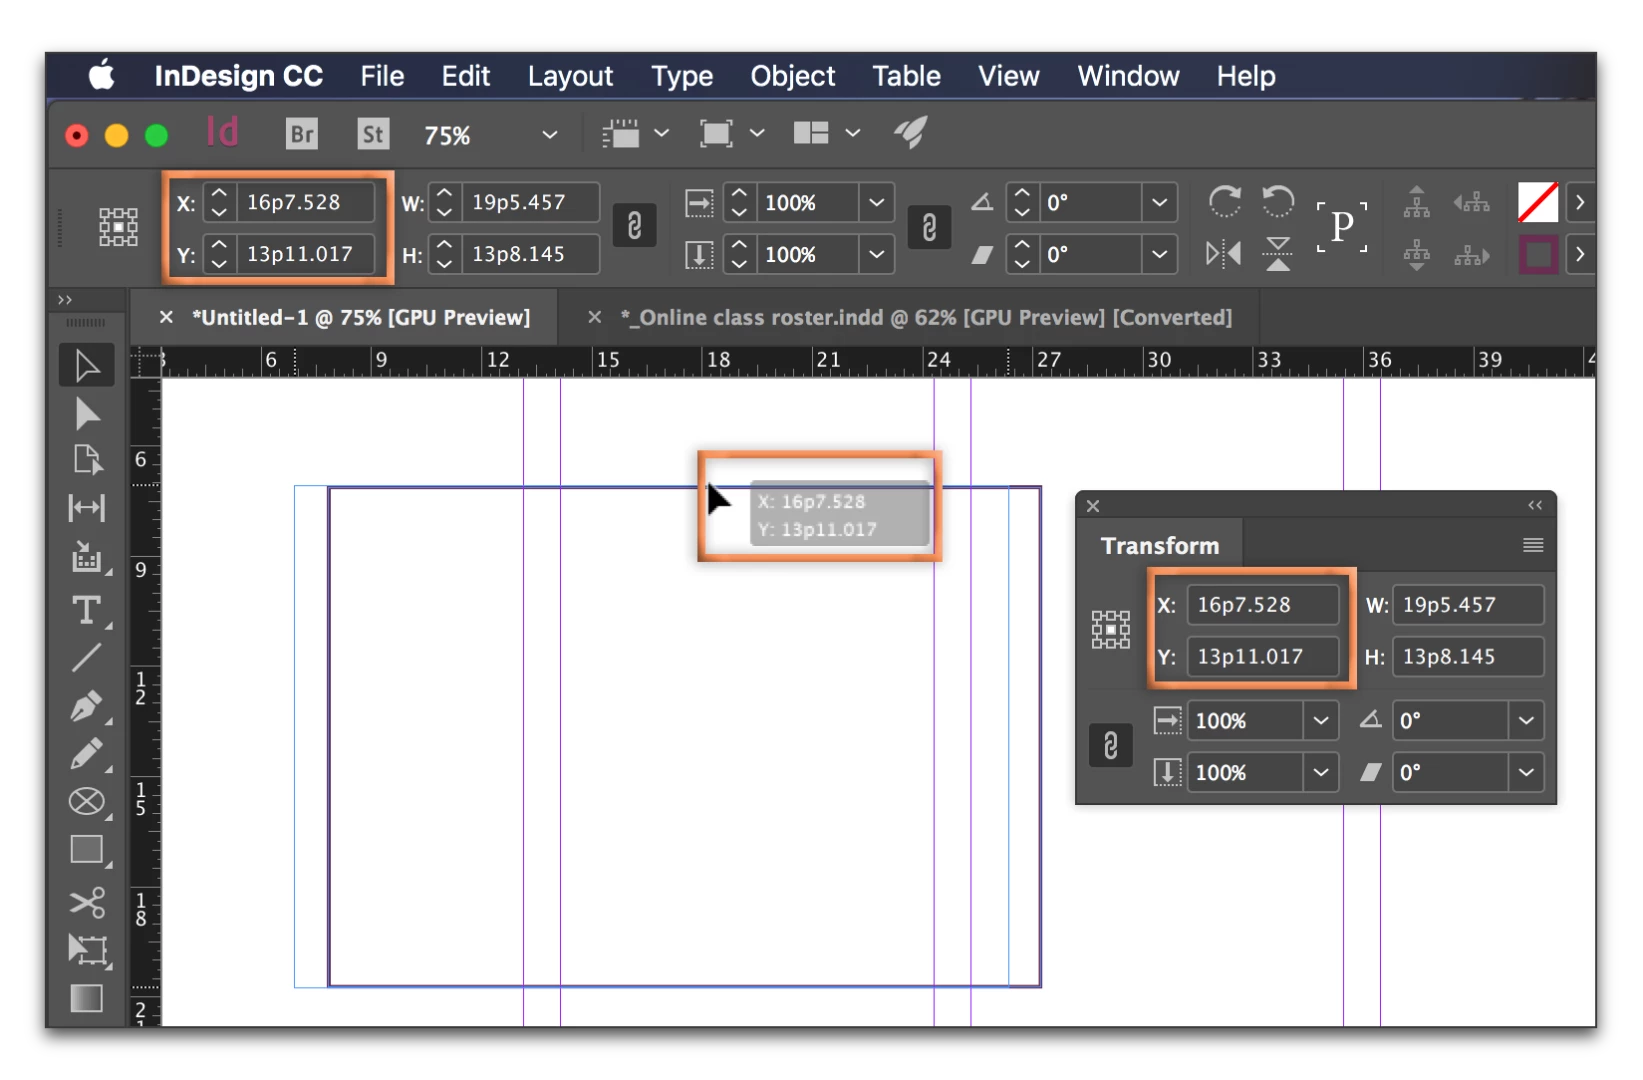Click the Transform panel tab title

click(x=1160, y=546)
